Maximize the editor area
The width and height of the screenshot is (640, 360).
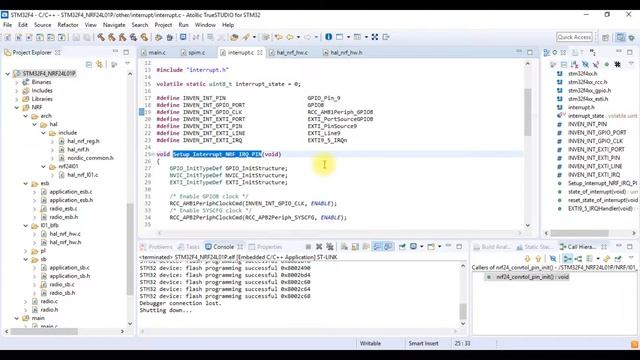coord(530,52)
